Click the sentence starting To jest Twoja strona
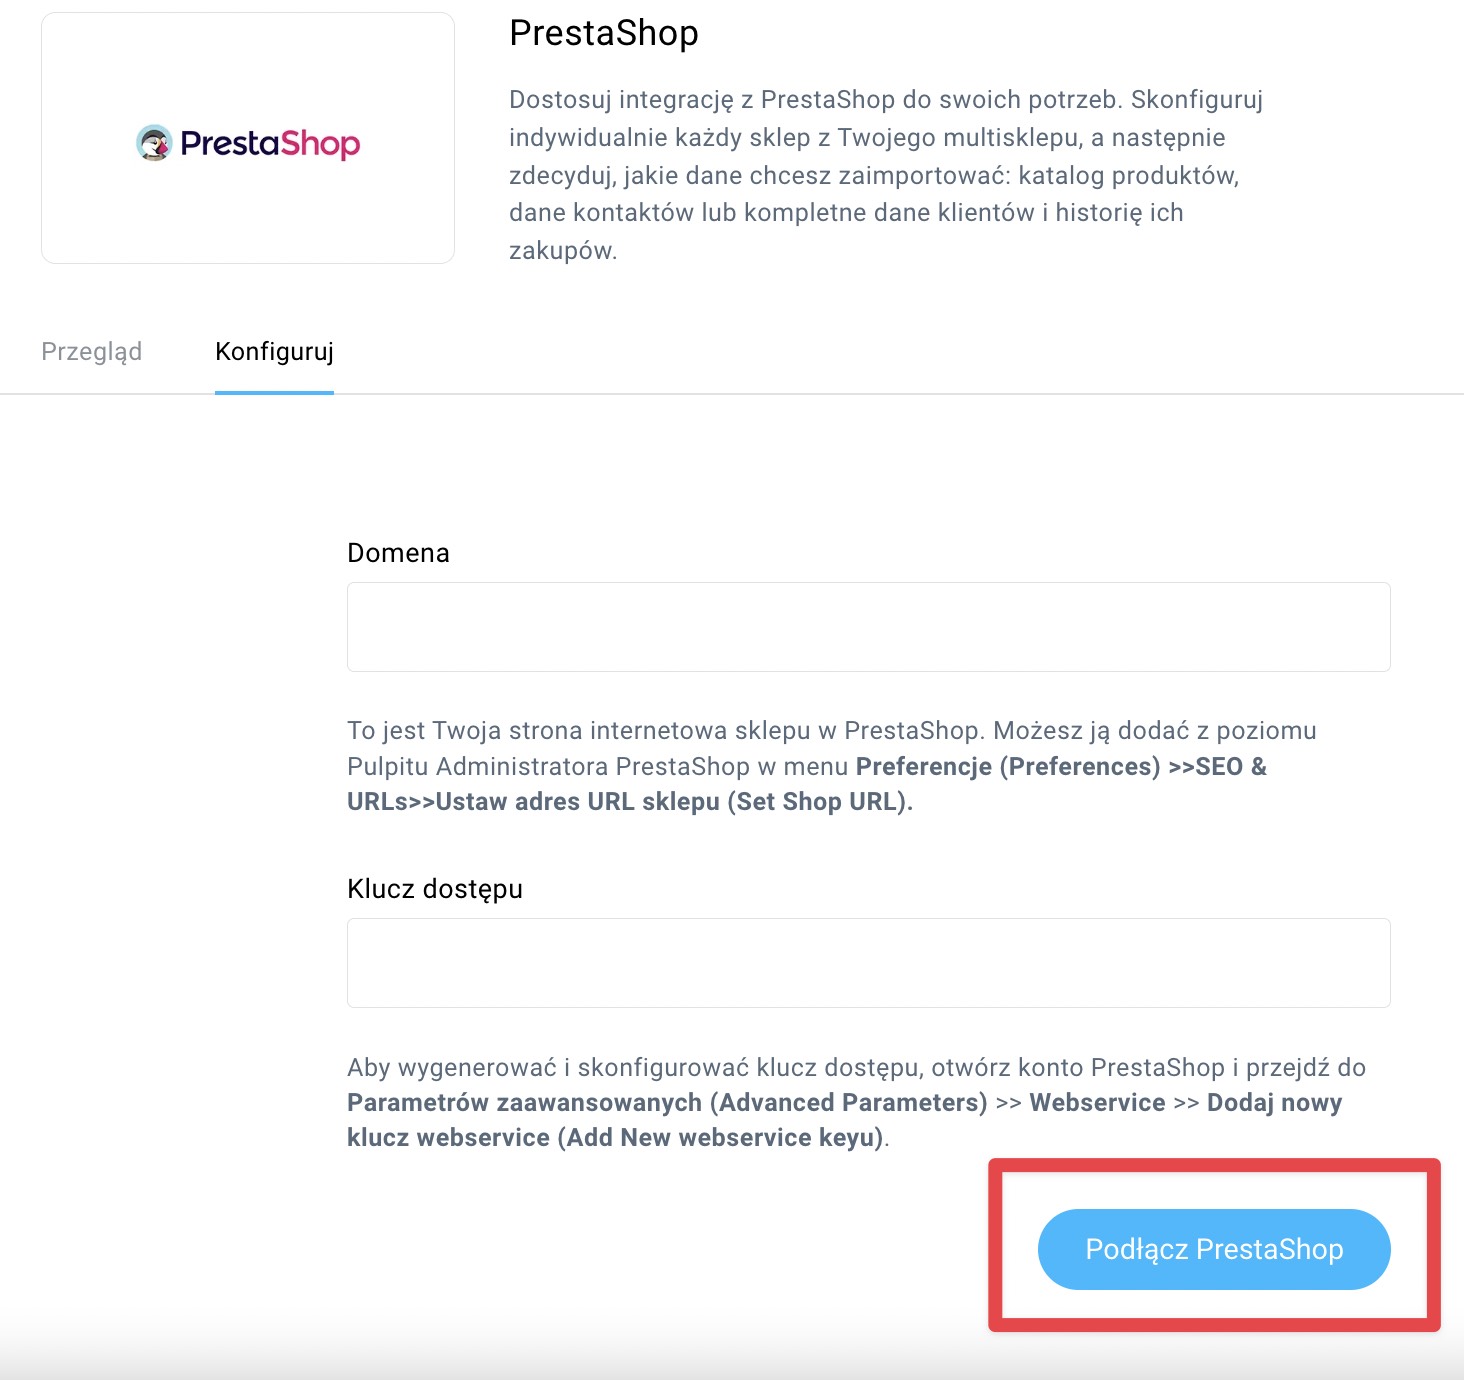 pos(832,766)
